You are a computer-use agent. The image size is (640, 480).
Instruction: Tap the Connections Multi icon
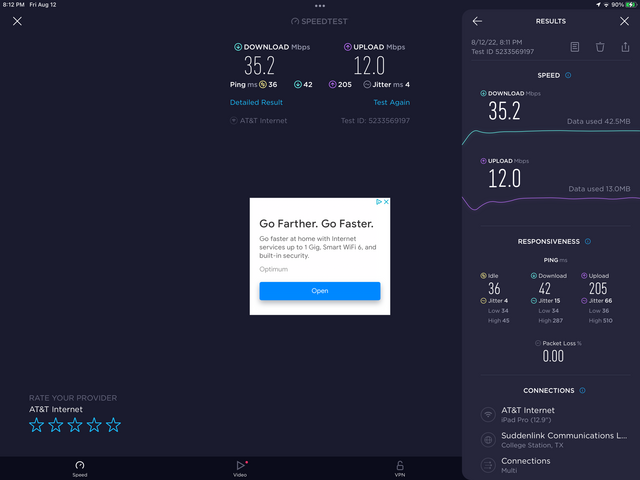(x=488, y=465)
